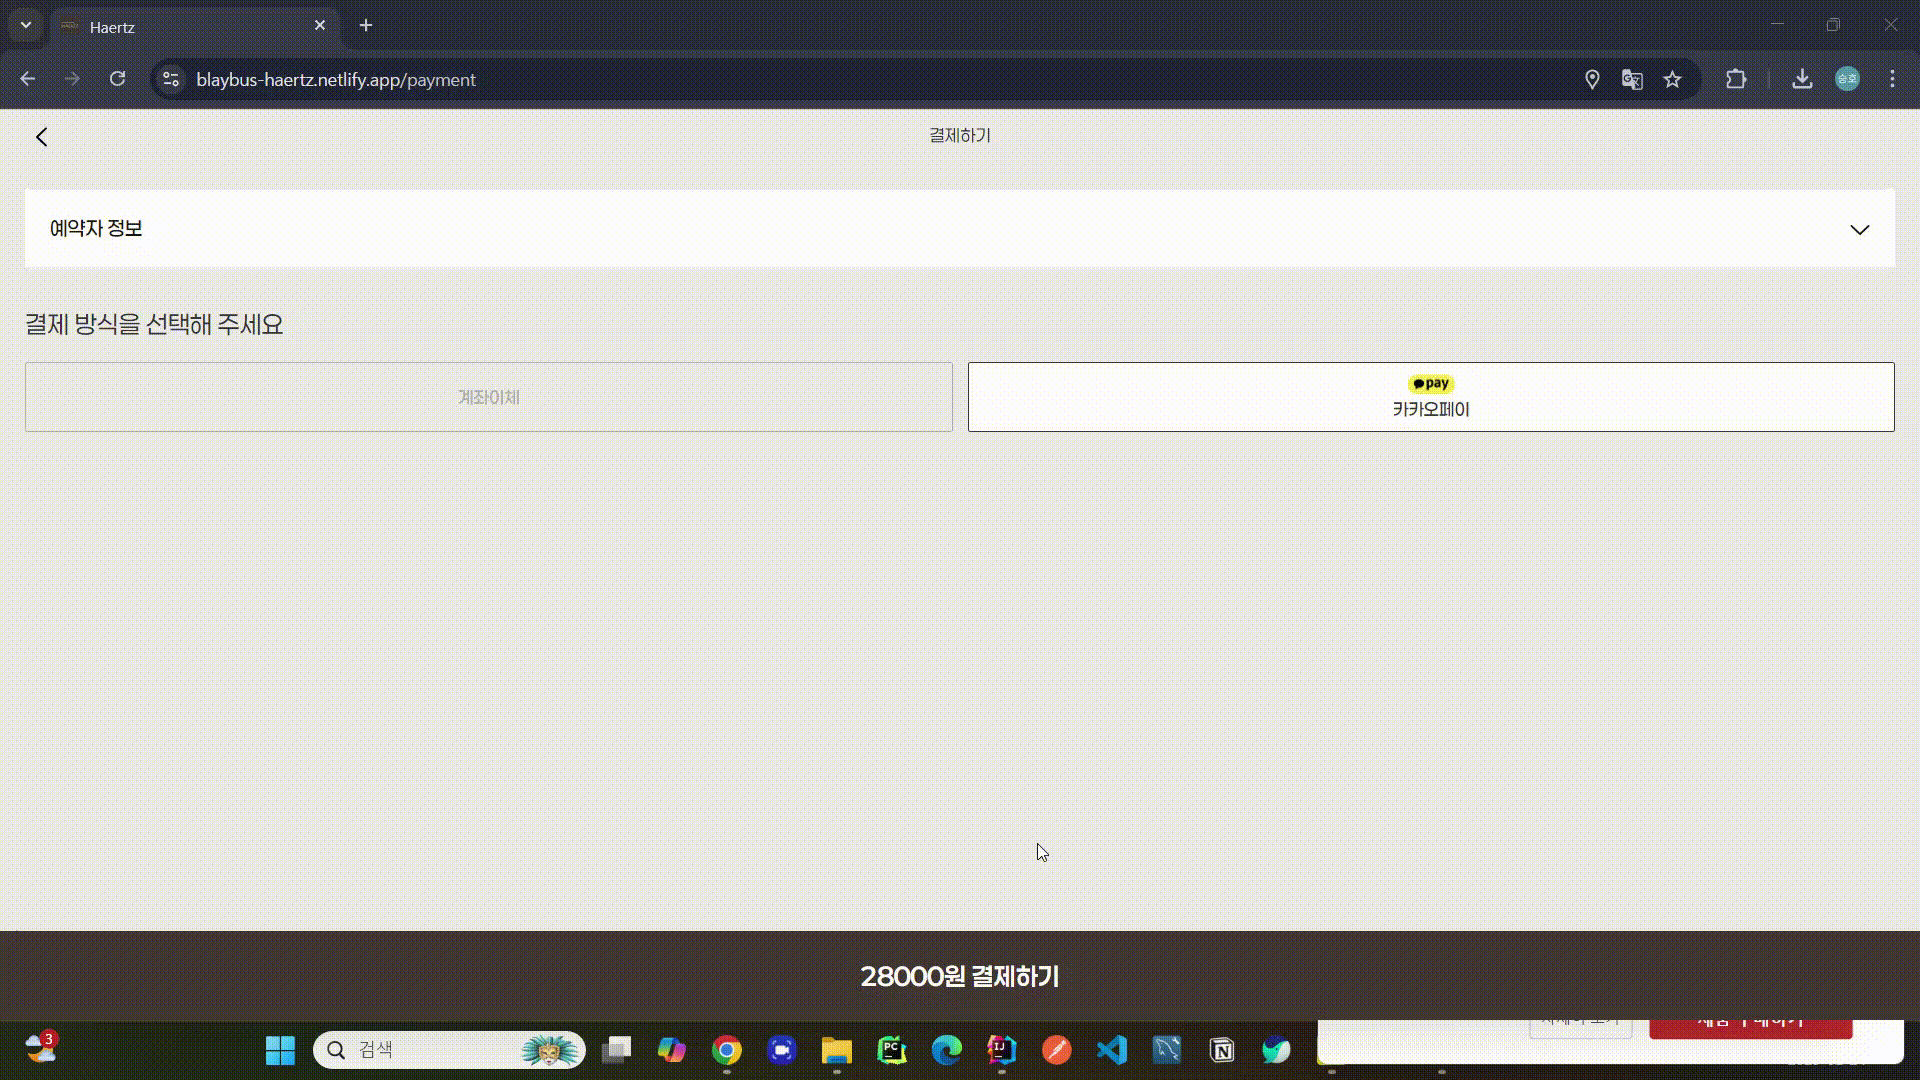Screen dimensions: 1920x1080
Task: Open the Chrome downloads icon
Action: click(x=1802, y=79)
